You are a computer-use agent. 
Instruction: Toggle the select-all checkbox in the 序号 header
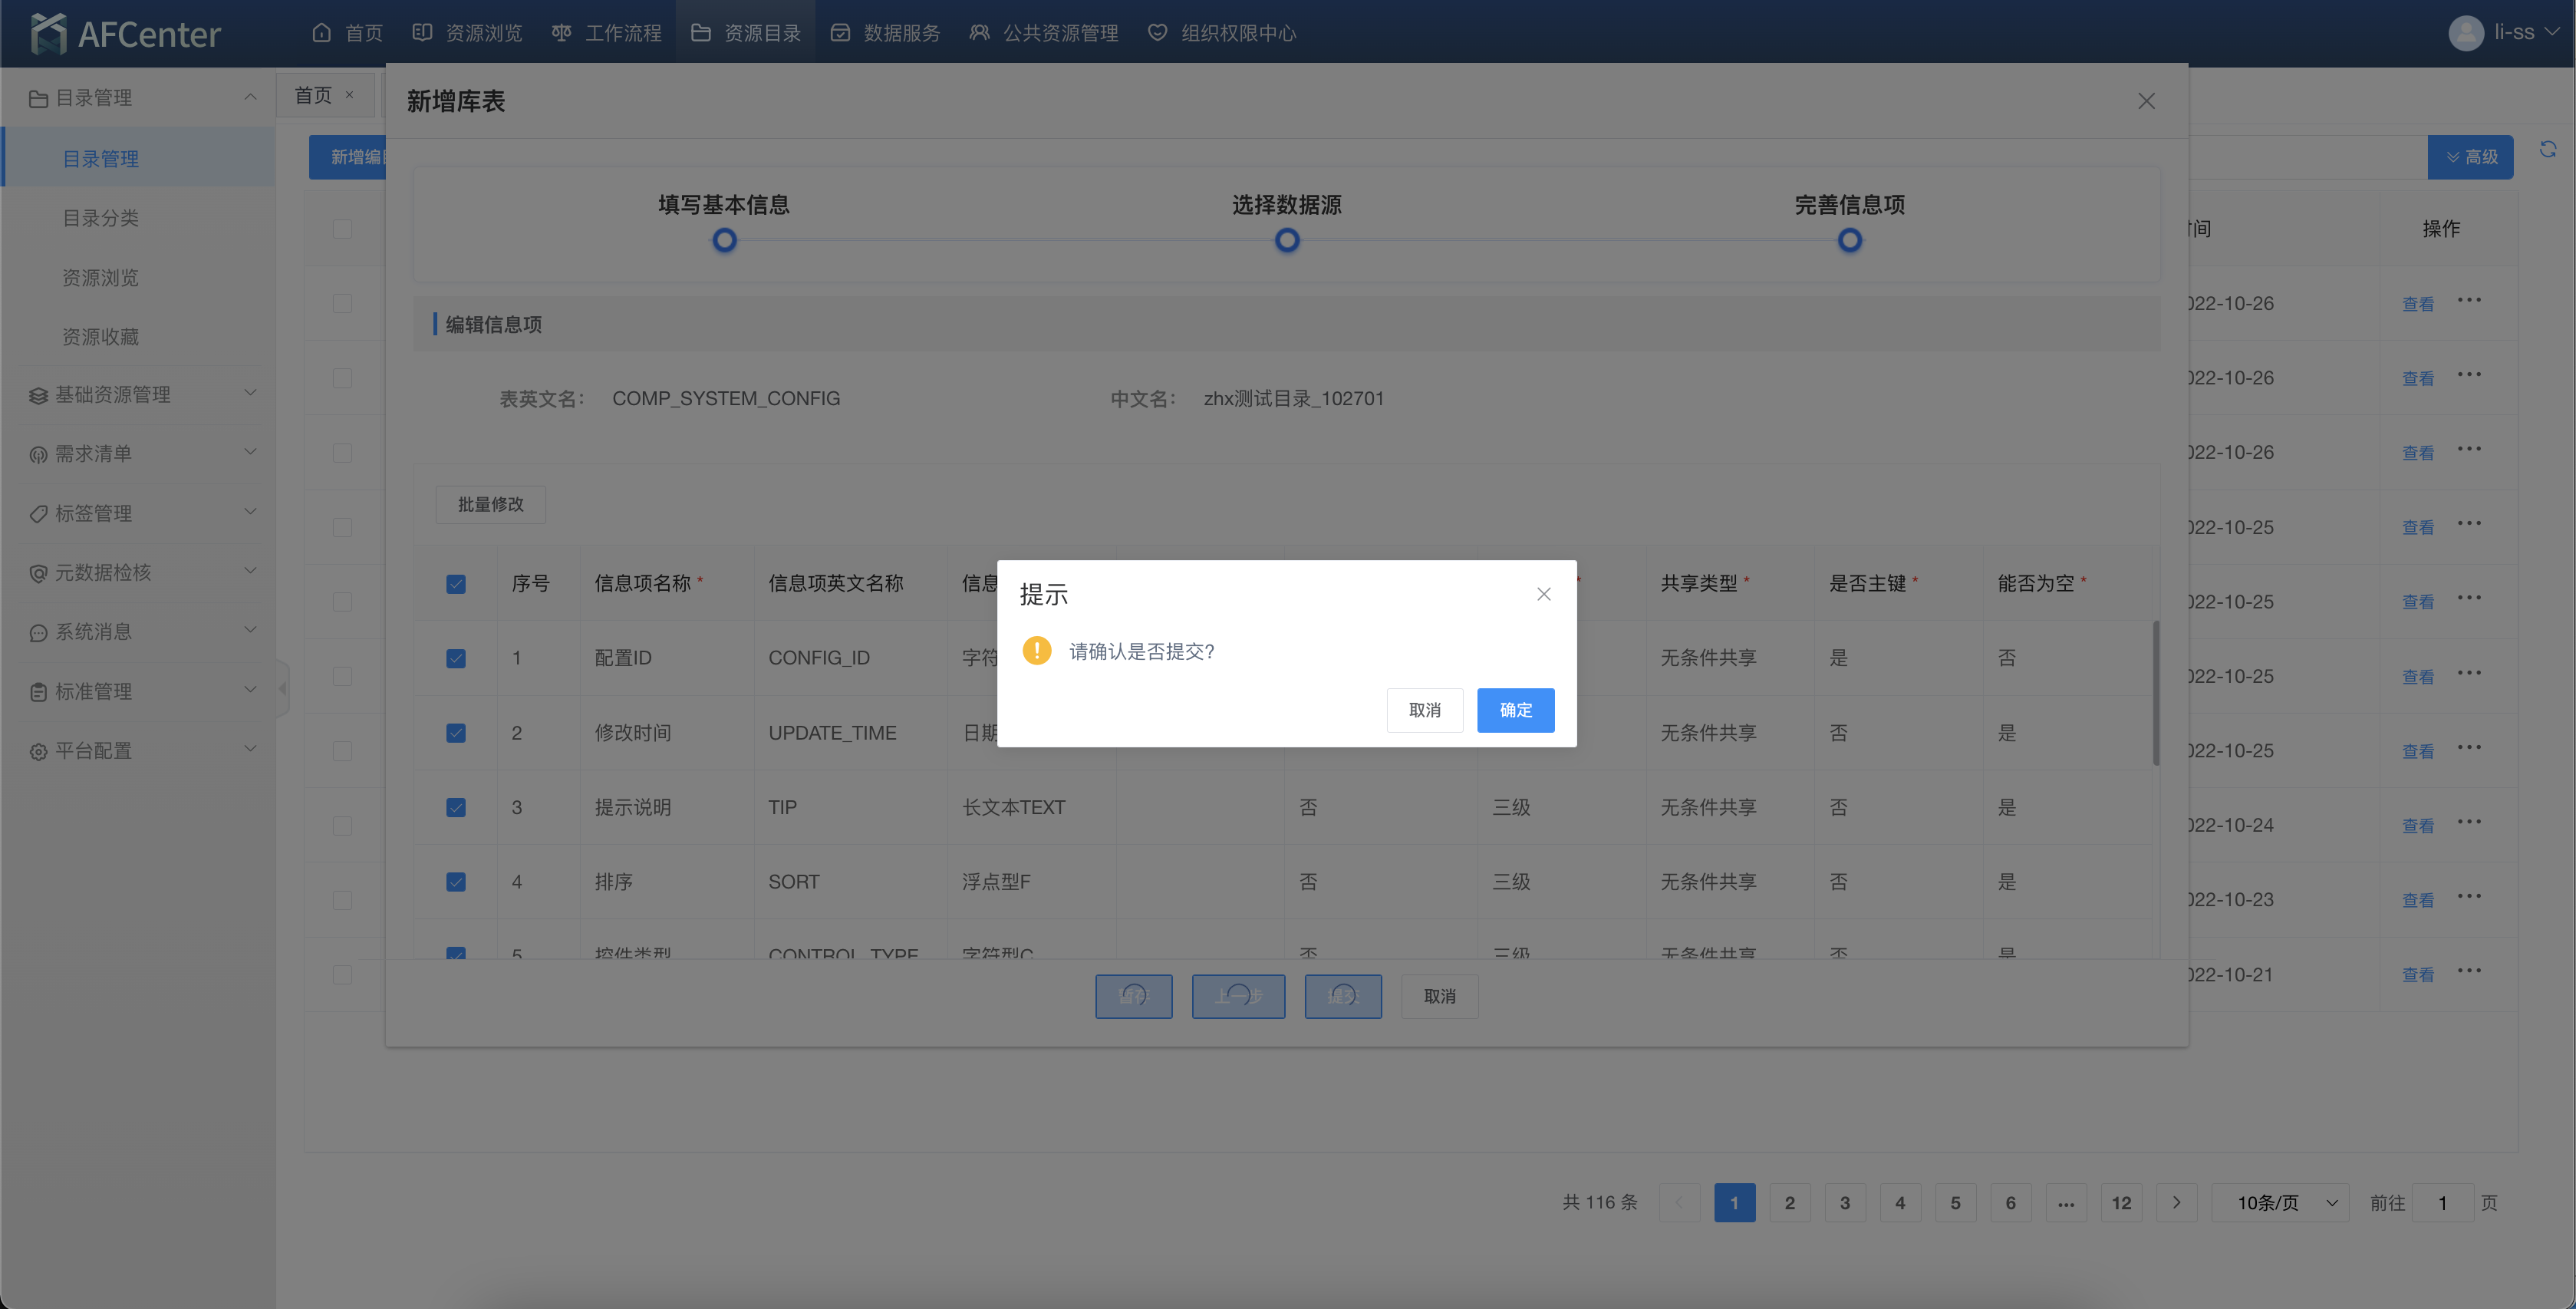click(456, 584)
